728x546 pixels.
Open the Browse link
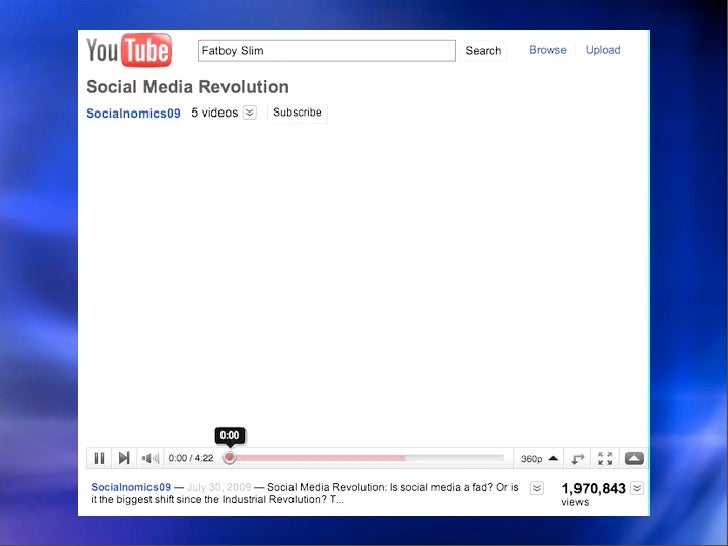(548, 50)
